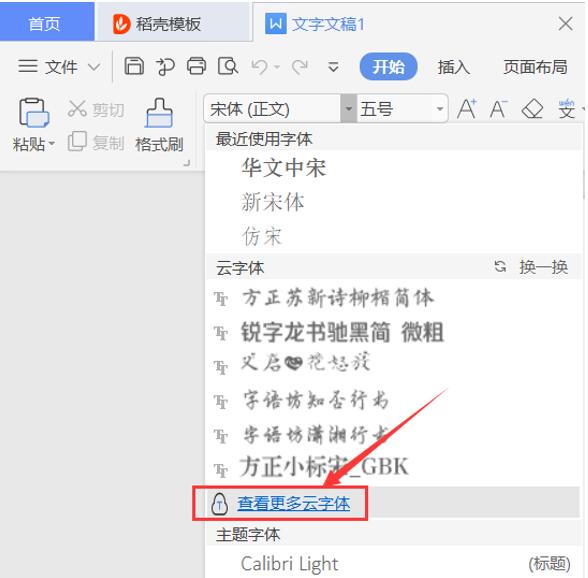
Task: Increase font size with A+ icon
Action: 467,109
